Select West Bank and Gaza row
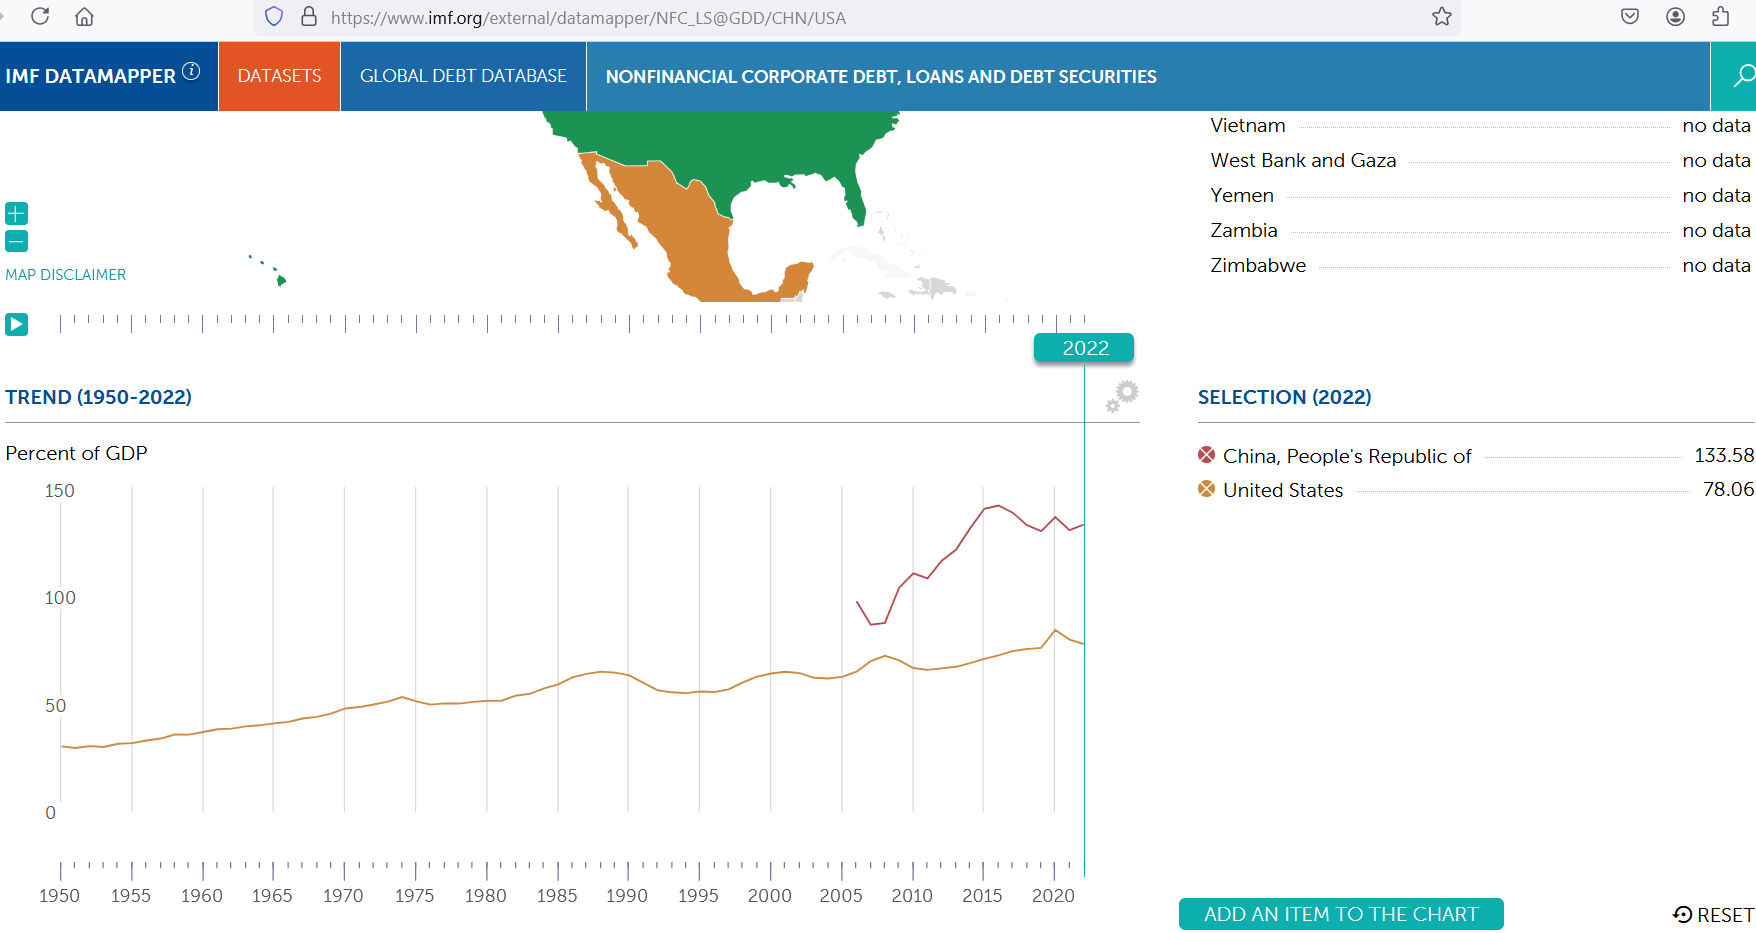 pos(1480,160)
